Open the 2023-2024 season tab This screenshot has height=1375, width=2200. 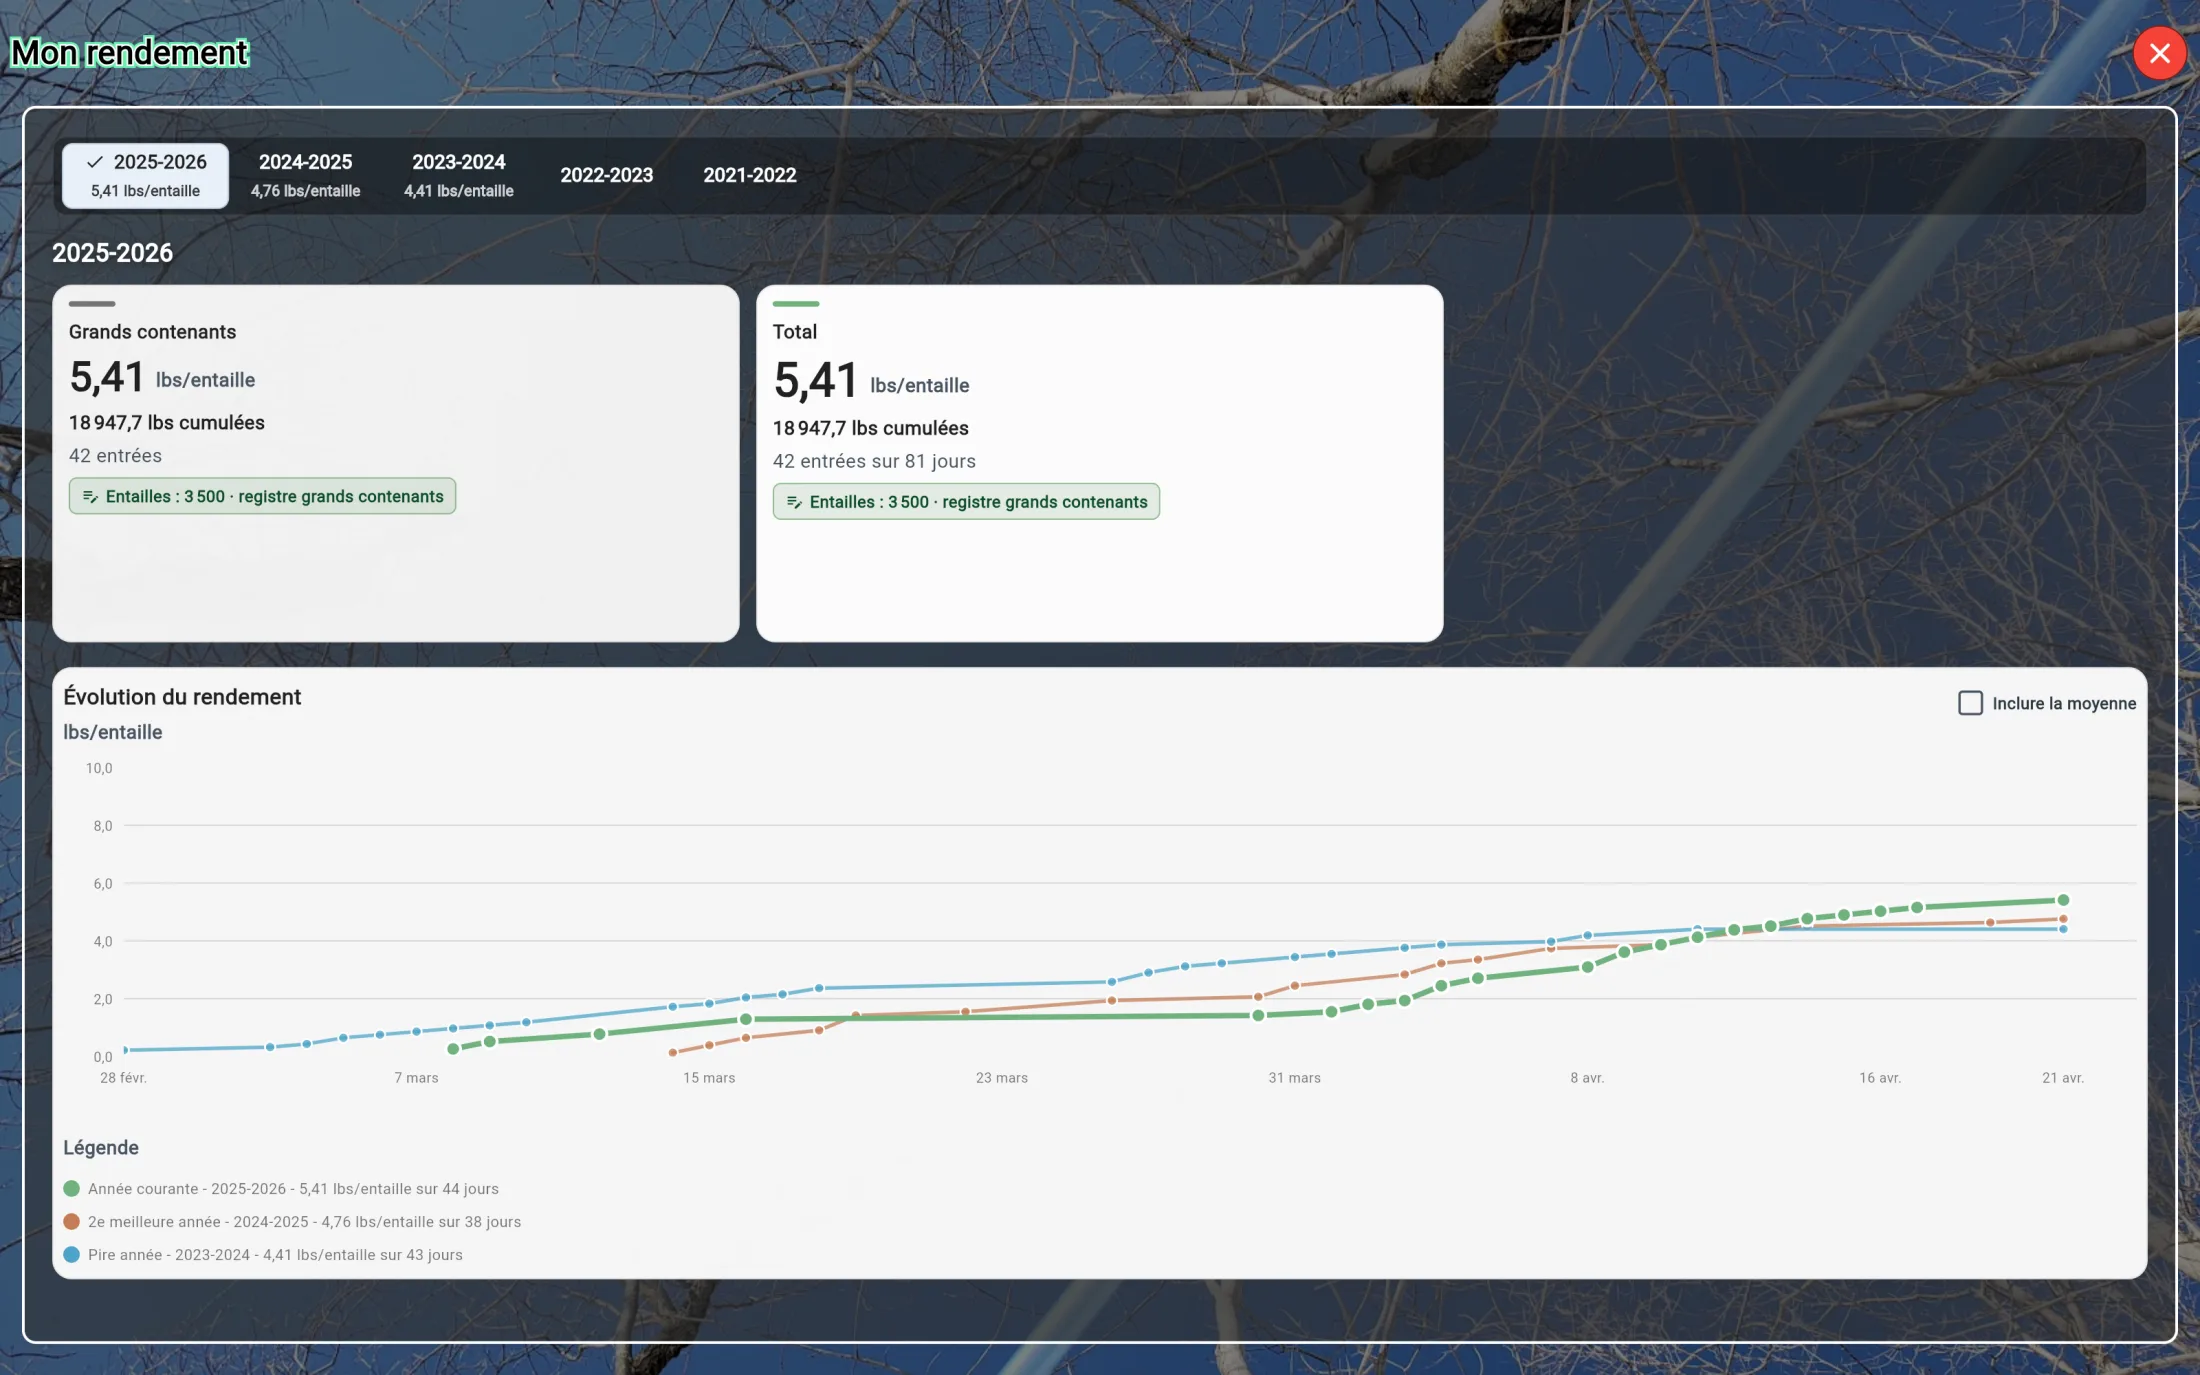pos(458,175)
